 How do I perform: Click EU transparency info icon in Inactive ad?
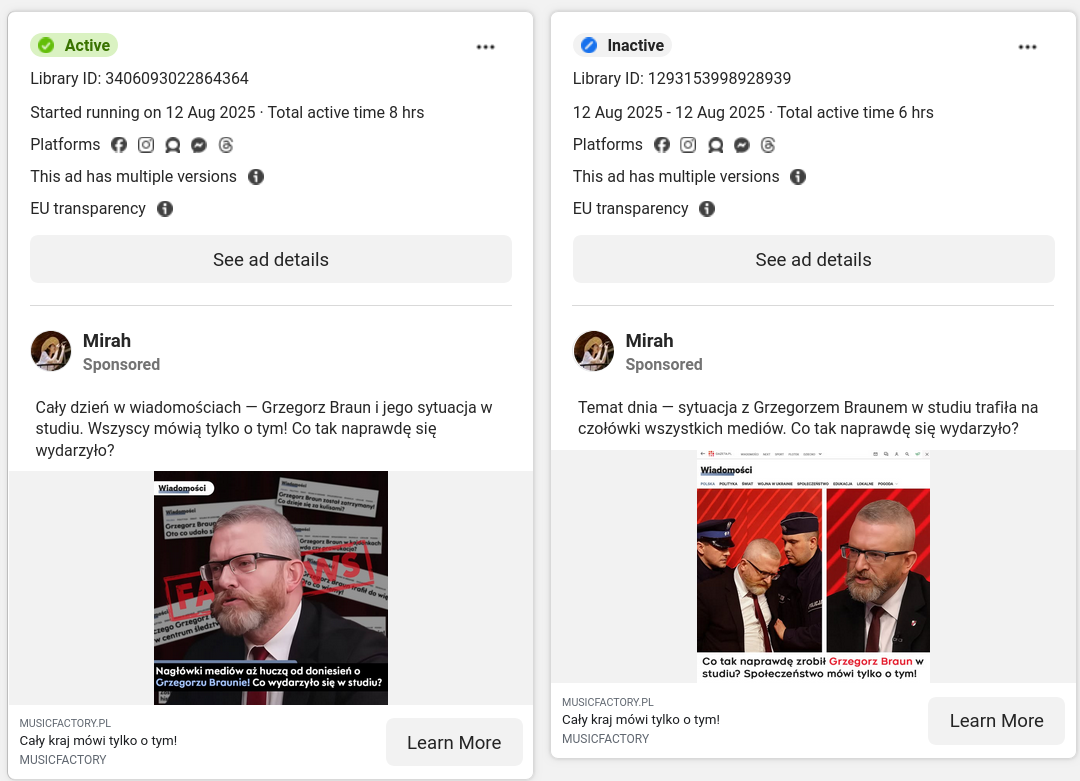707,209
